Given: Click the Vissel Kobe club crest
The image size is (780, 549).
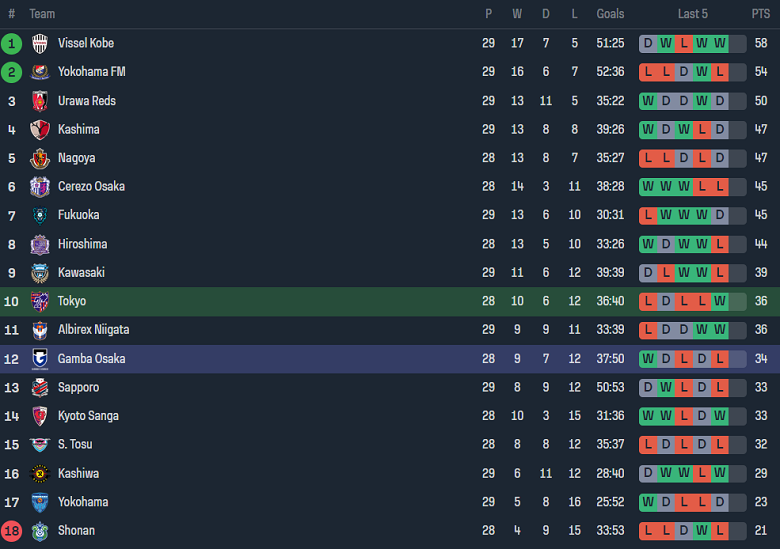Looking at the screenshot, I should coord(40,43).
